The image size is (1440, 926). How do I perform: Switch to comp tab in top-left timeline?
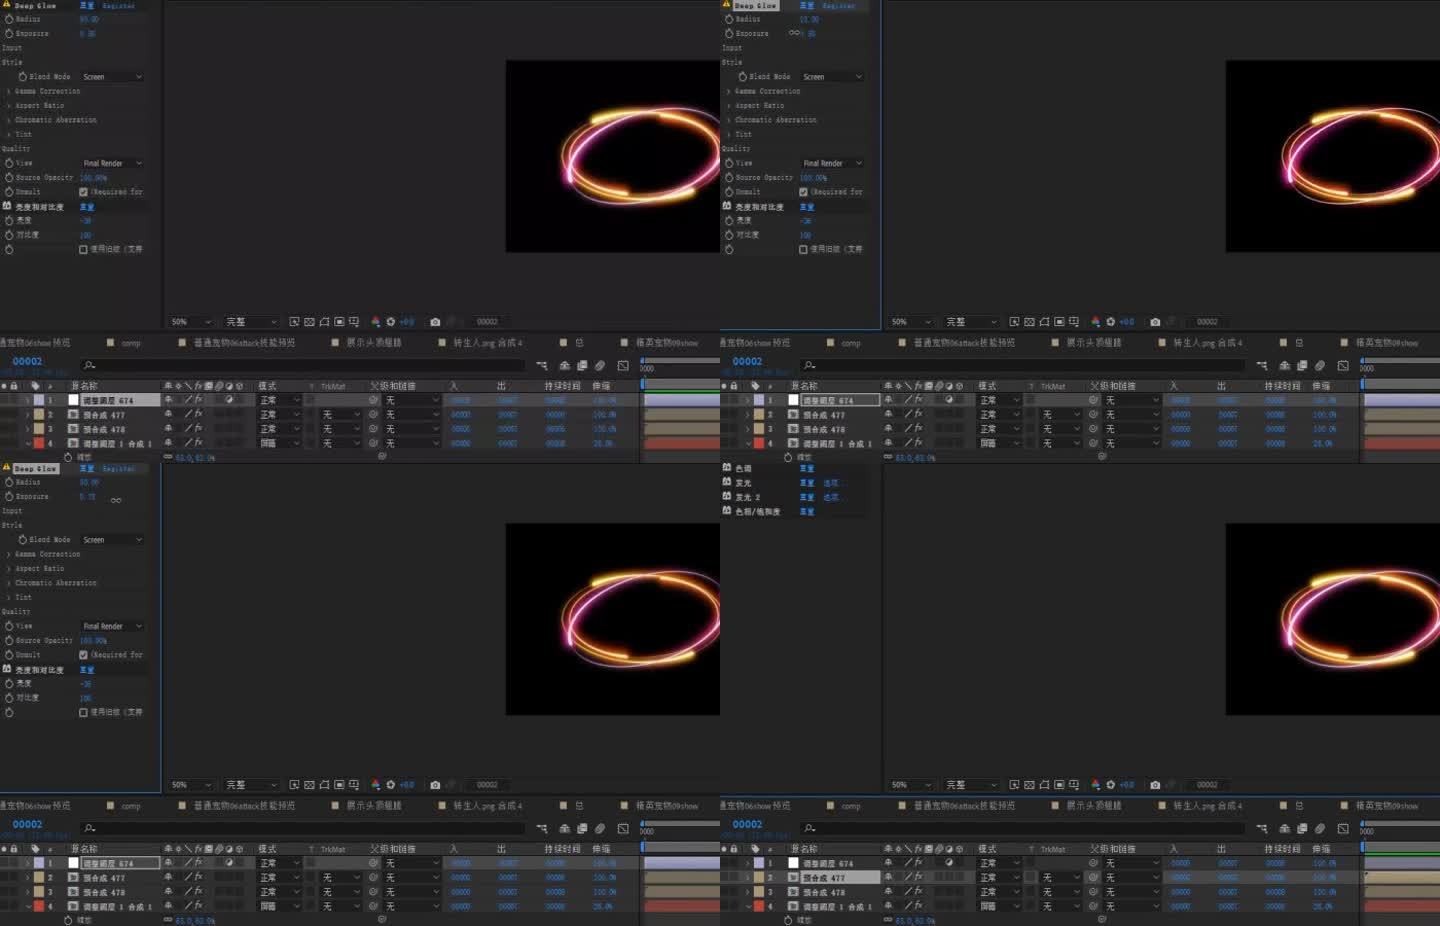click(x=131, y=343)
